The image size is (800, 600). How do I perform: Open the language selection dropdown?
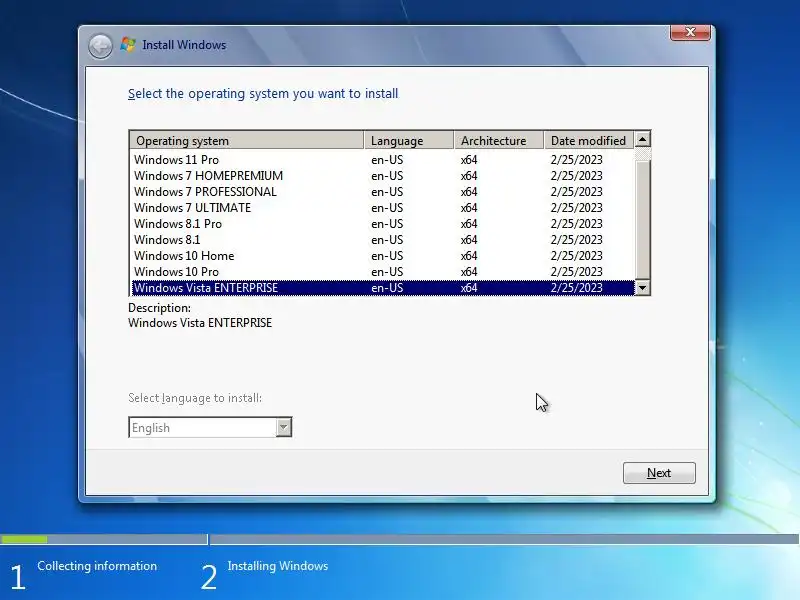pos(284,427)
